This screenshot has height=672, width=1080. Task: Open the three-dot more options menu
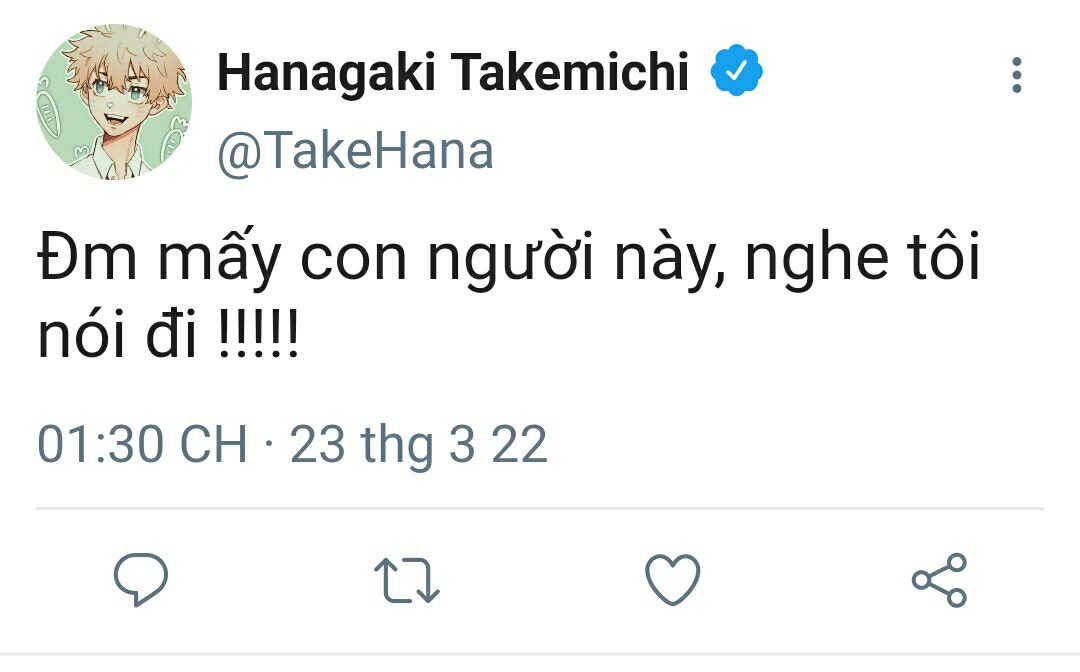point(1016,76)
